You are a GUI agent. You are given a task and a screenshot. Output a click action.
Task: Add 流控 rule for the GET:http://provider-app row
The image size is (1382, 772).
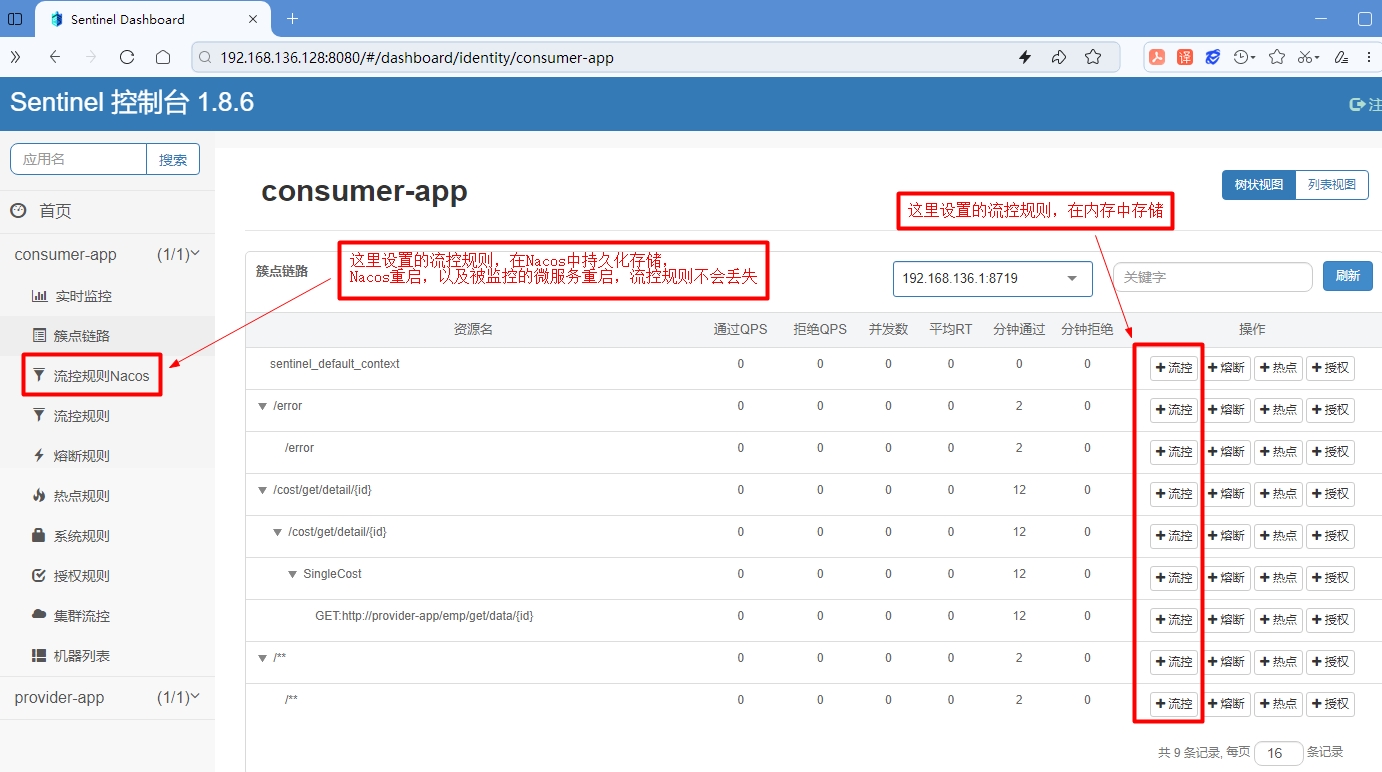point(1174,620)
